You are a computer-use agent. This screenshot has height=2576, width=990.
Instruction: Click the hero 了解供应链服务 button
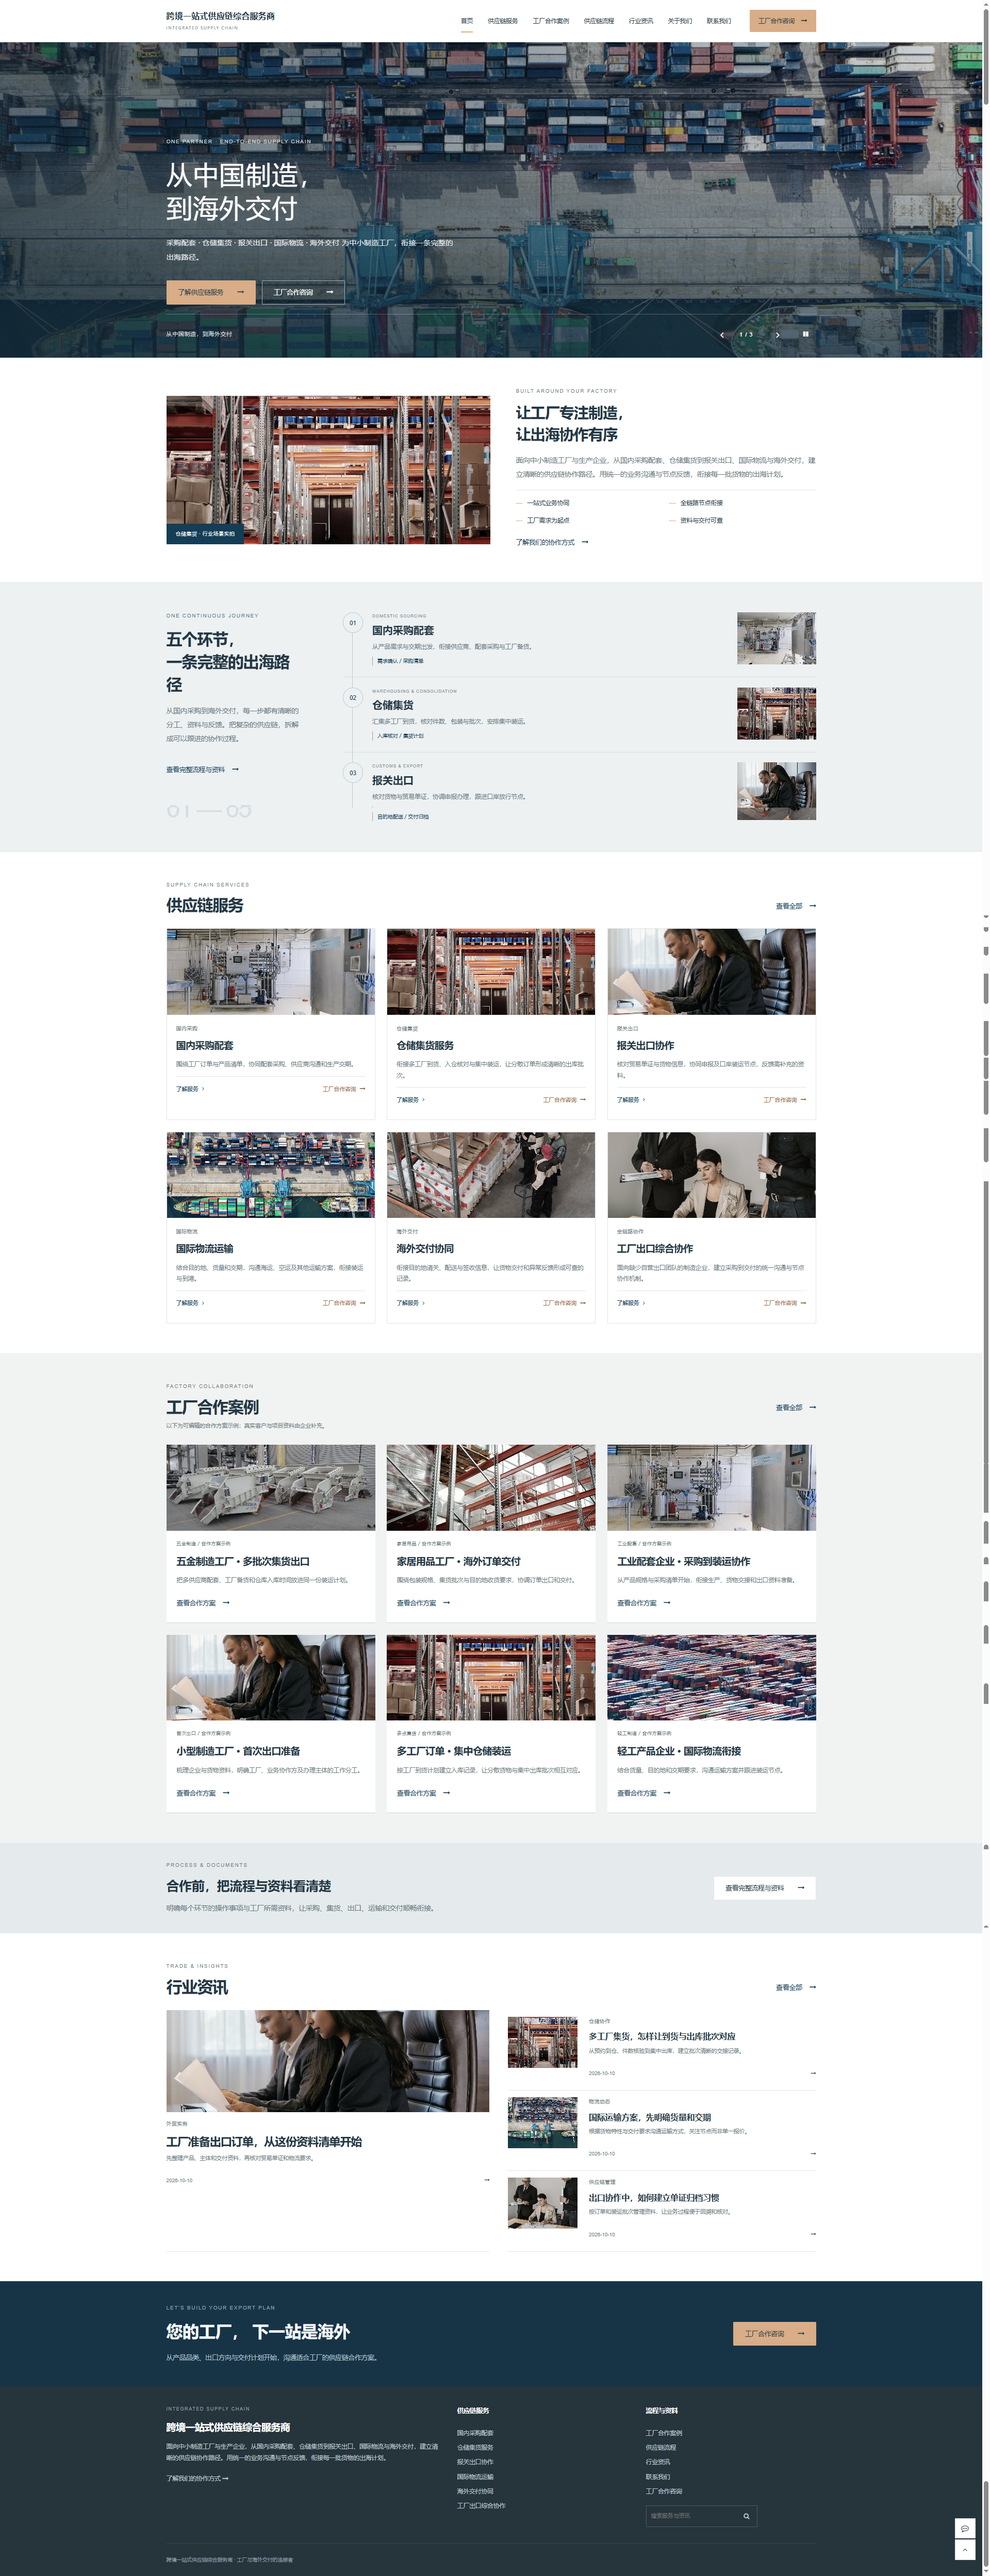click(x=210, y=292)
